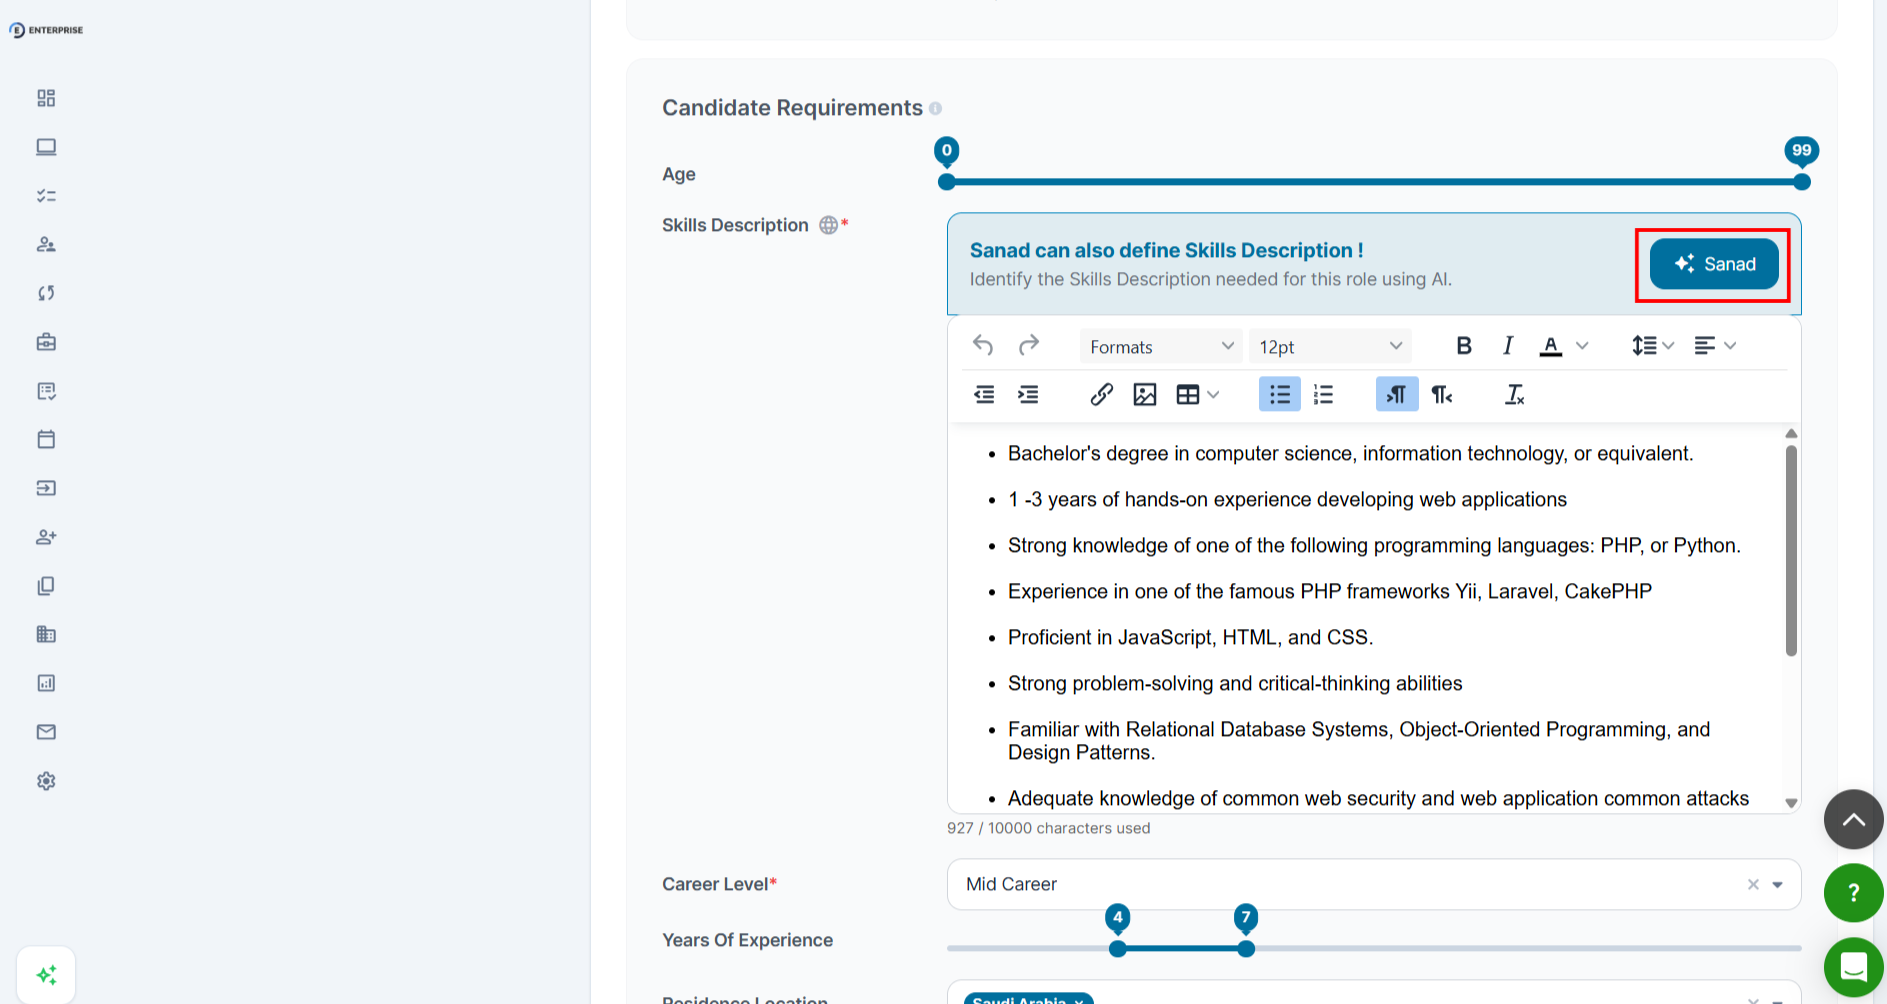Toggle the numbered list button
This screenshot has width=1887, height=1004.
[1323, 395]
